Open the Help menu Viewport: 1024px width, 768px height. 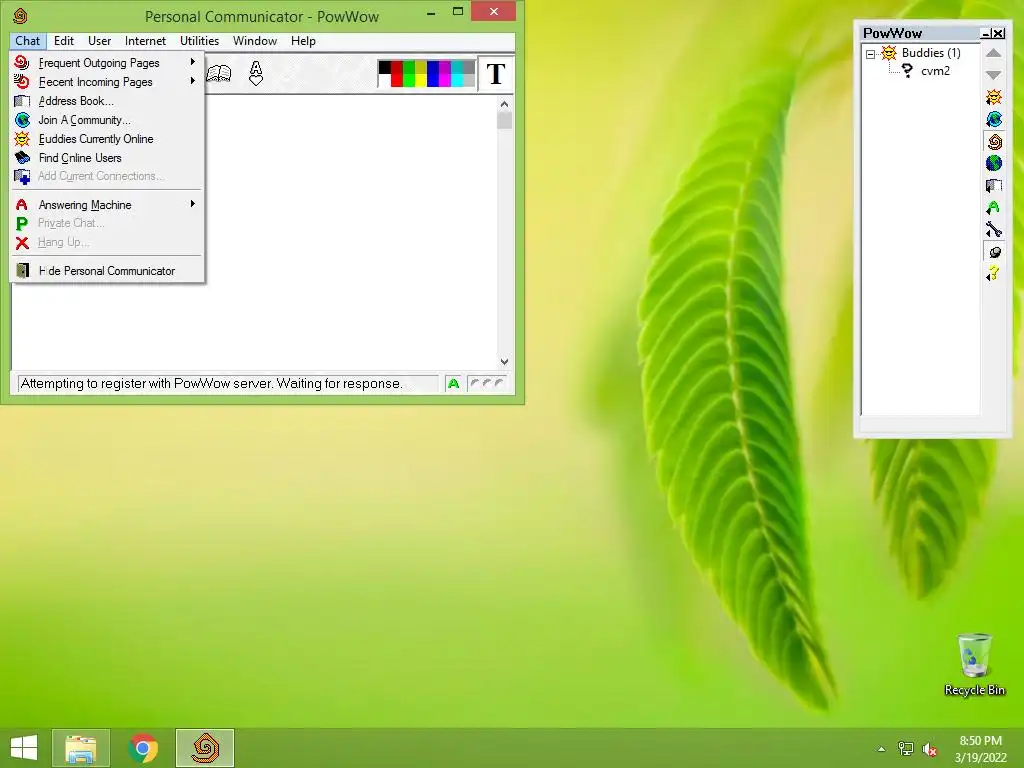[x=303, y=40]
